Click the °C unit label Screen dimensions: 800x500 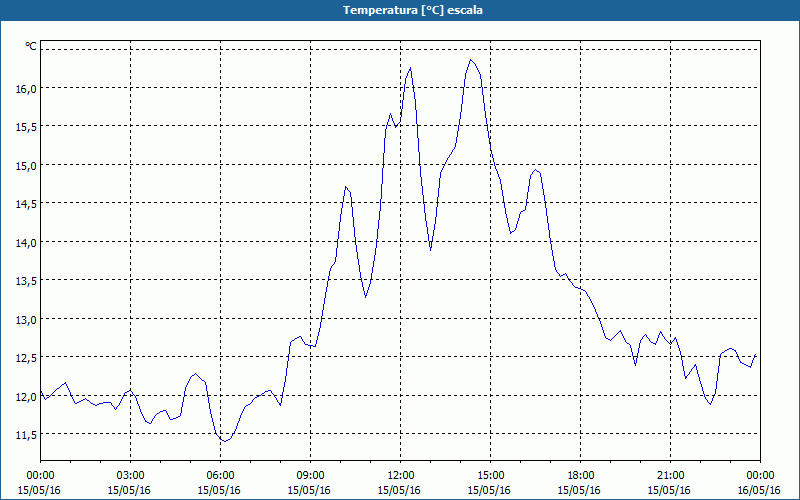tap(31, 46)
